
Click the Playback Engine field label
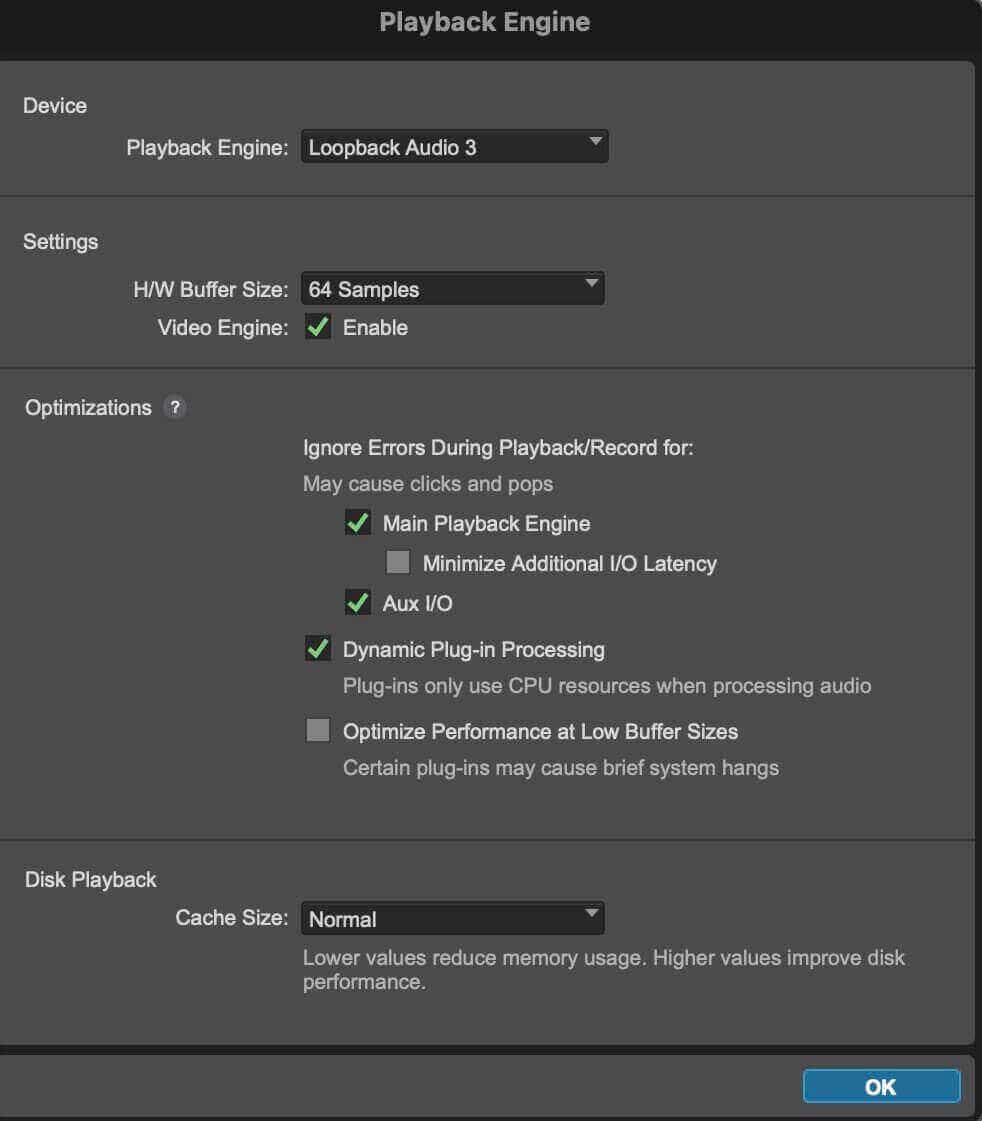207,147
